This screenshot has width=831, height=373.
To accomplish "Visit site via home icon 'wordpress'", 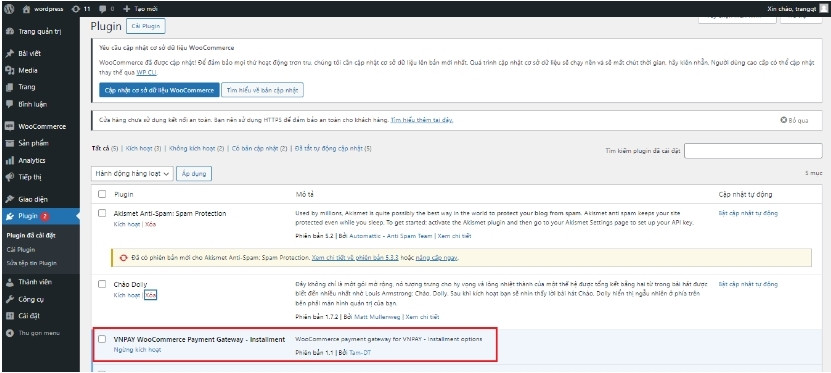I will point(42,9).
